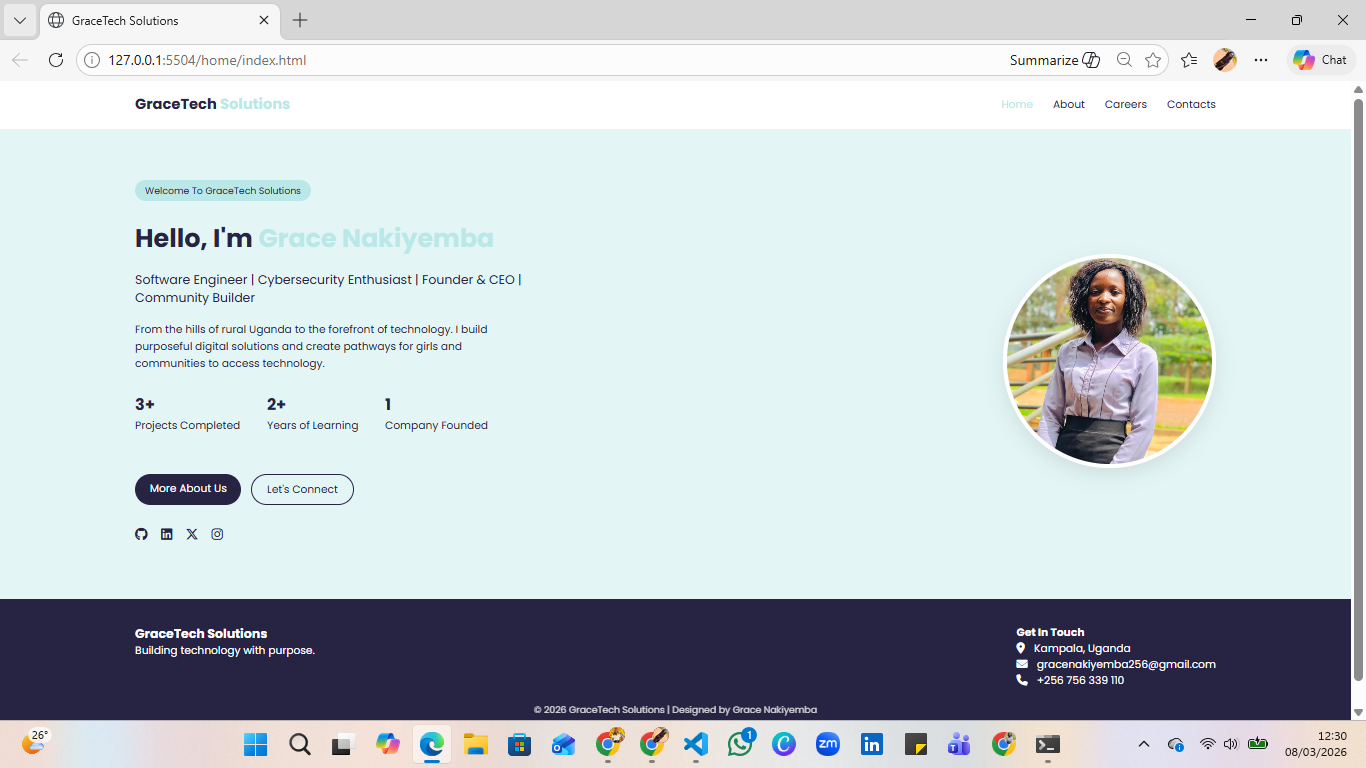Open the Instagram social icon link
This screenshot has height=768, width=1366.
pyautogui.click(x=217, y=534)
